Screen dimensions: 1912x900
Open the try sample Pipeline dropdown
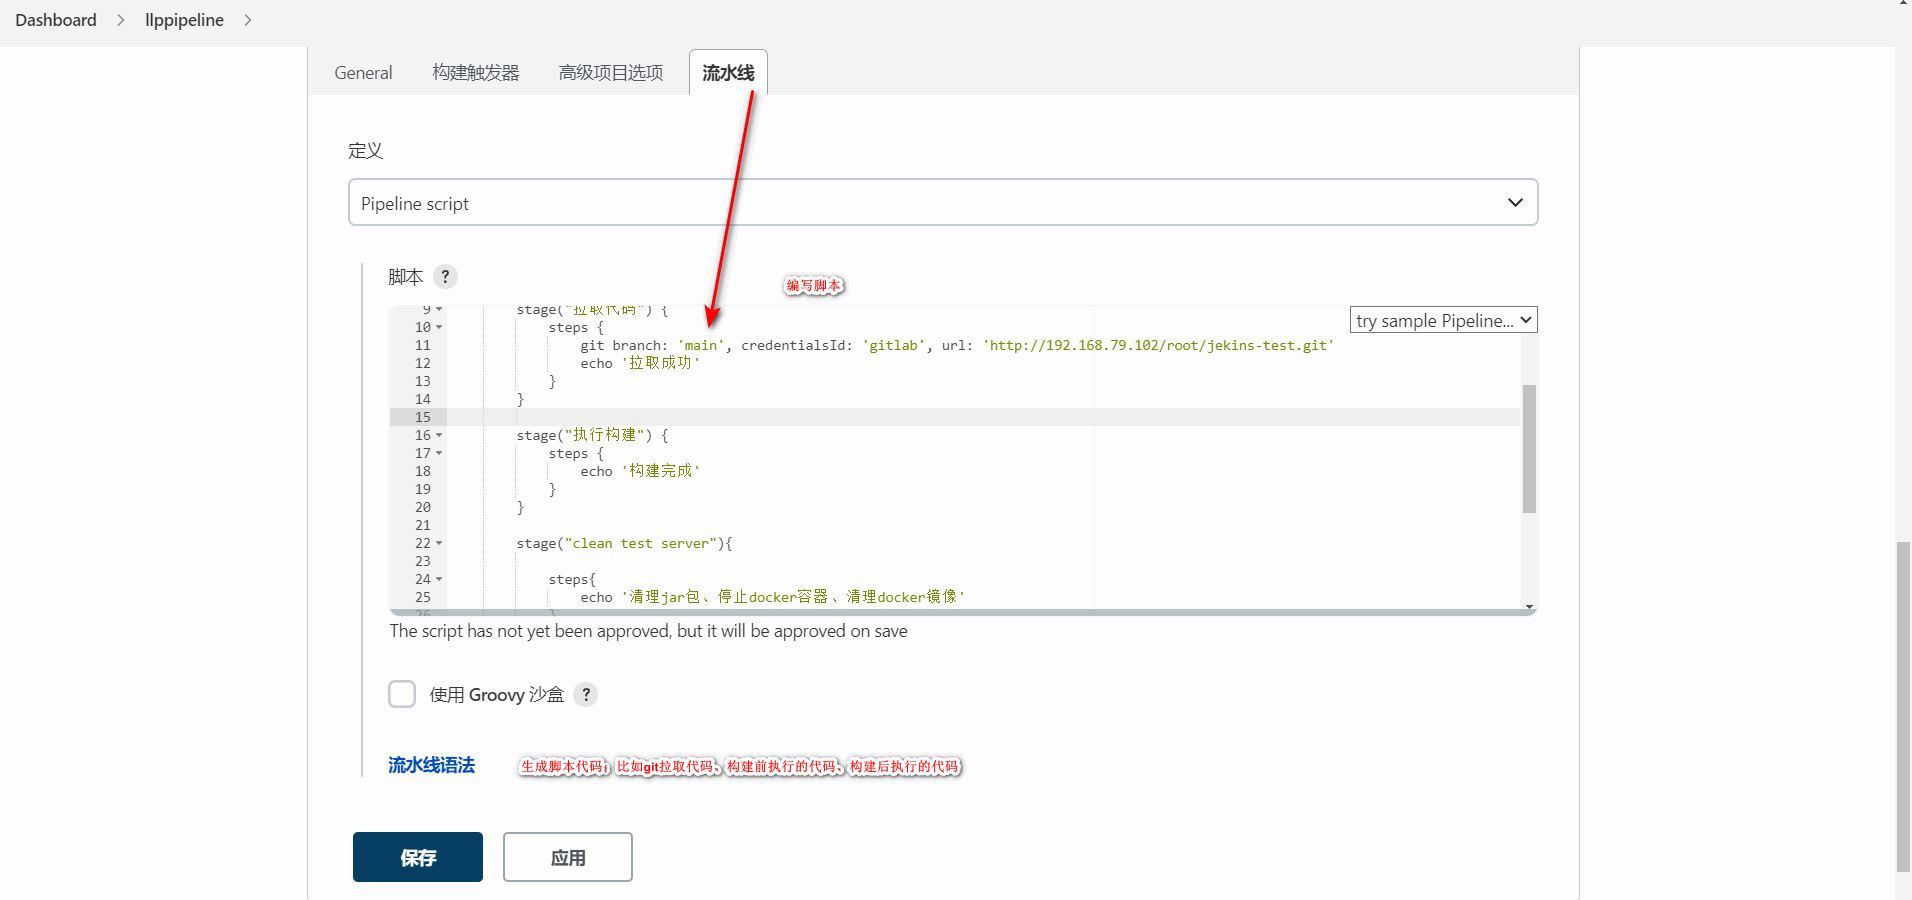tap(1443, 320)
